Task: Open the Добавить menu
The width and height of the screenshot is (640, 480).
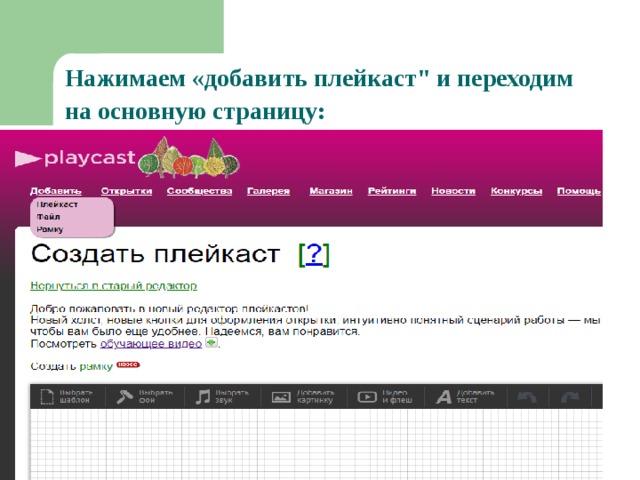Action: coord(56,191)
